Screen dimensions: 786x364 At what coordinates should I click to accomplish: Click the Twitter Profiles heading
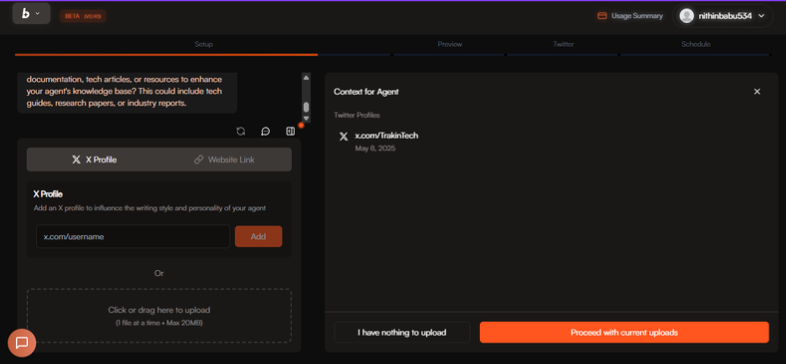357,115
